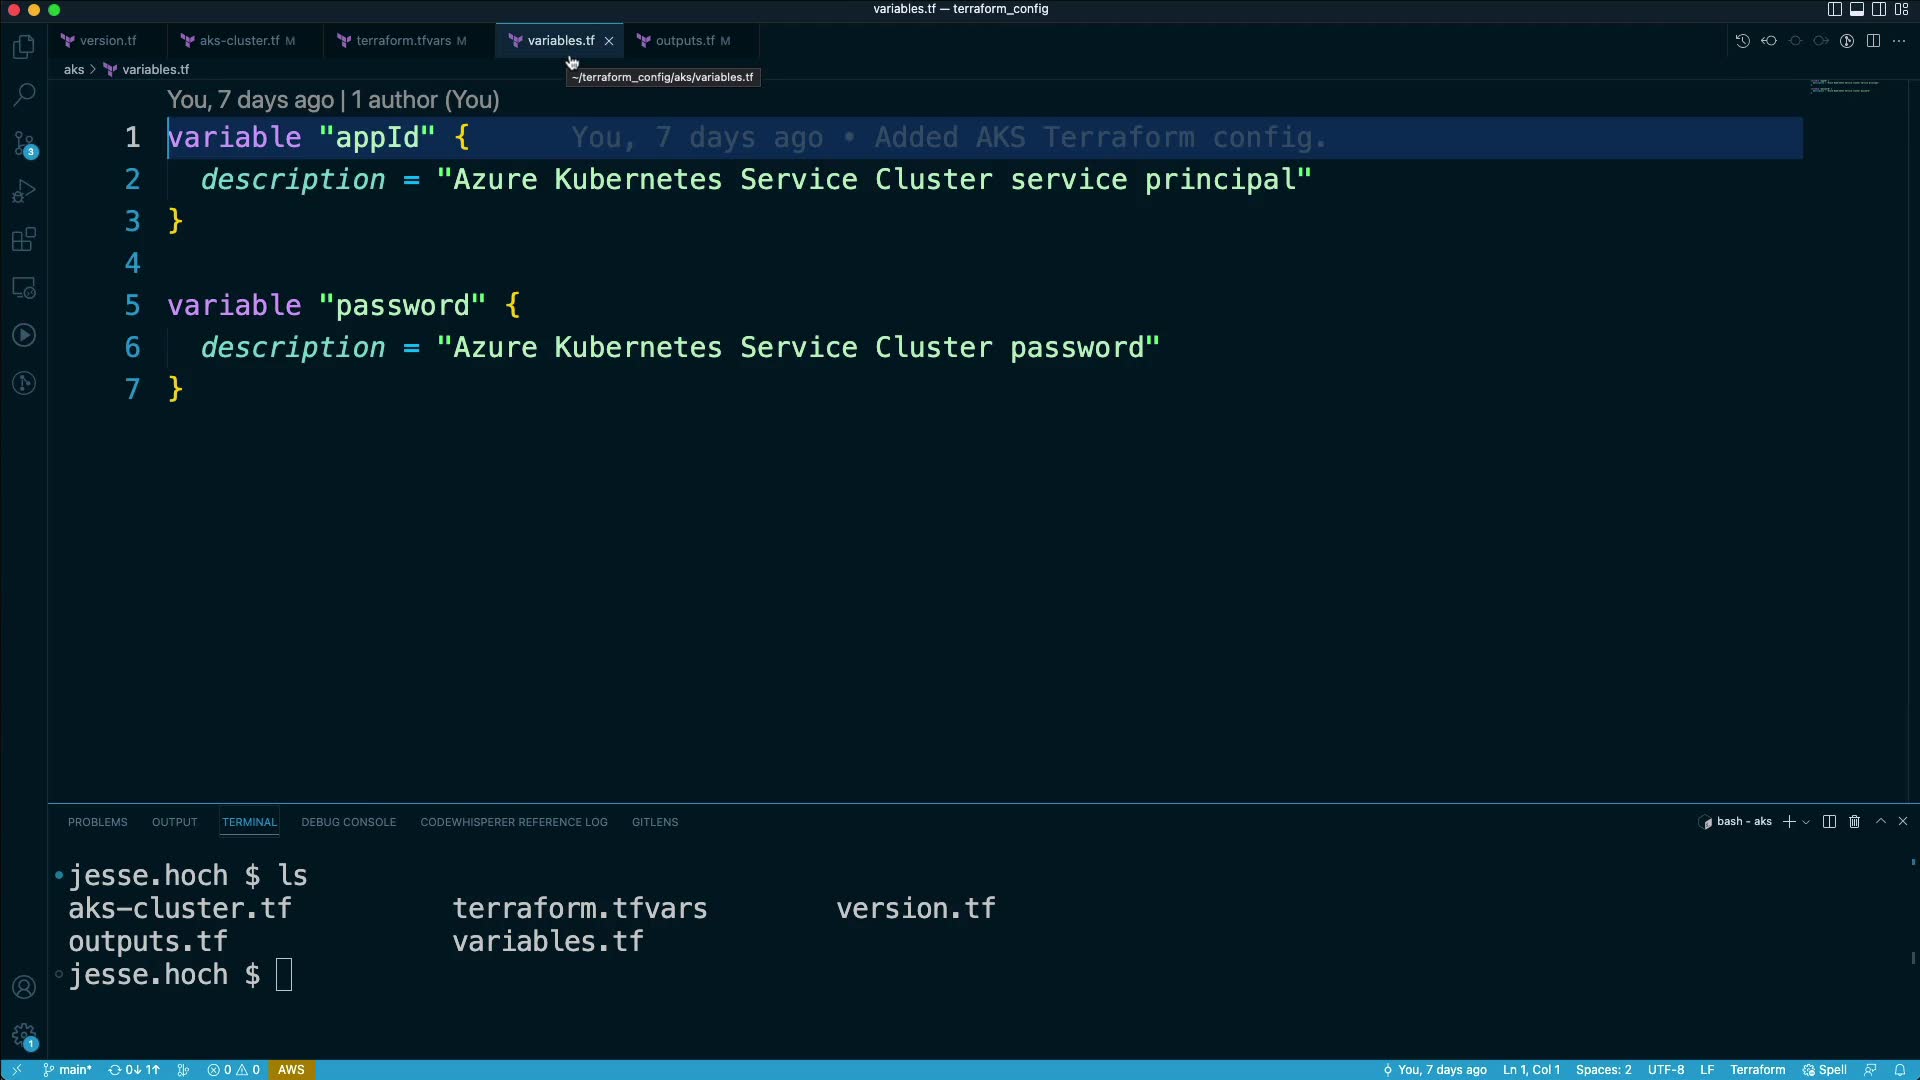This screenshot has width=1920, height=1080.
Task: Open the Run and Debug view
Action: point(24,191)
